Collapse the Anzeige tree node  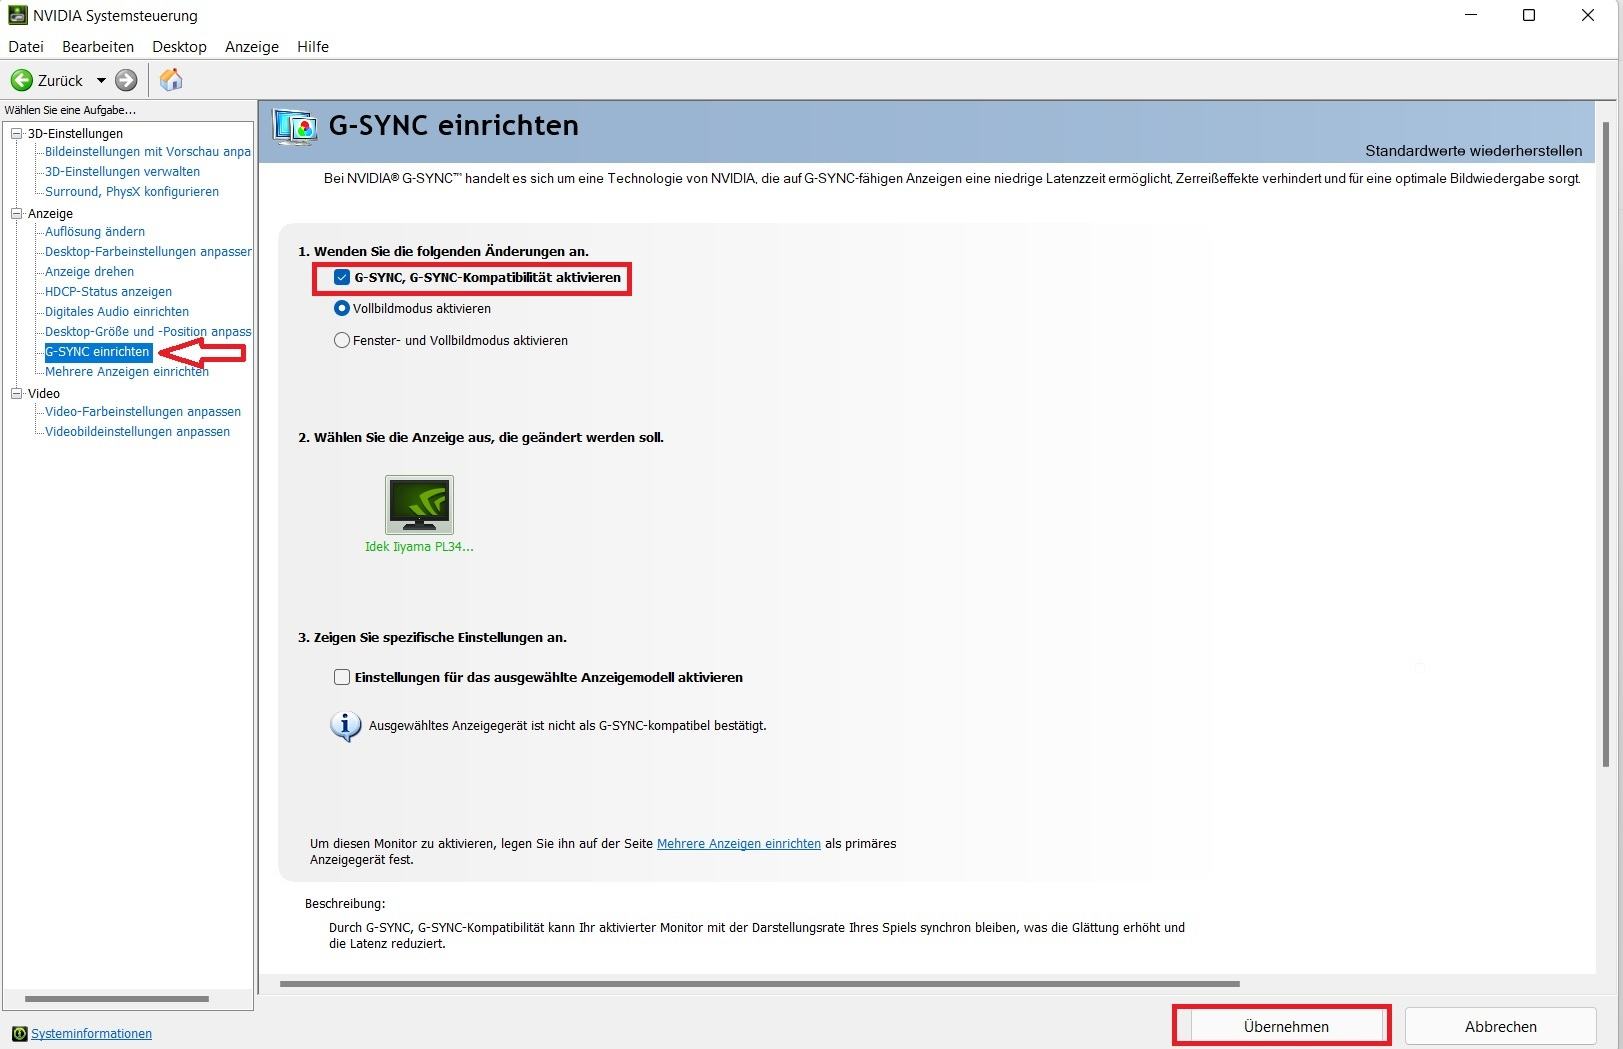tap(16, 213)
